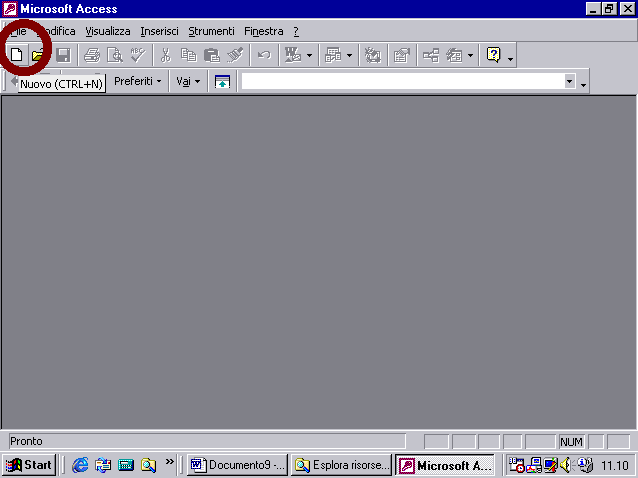Open the Preferiti dropdown on Web toolbar
This screenshot has height=478, width=638.
click(x=138, y=81)
